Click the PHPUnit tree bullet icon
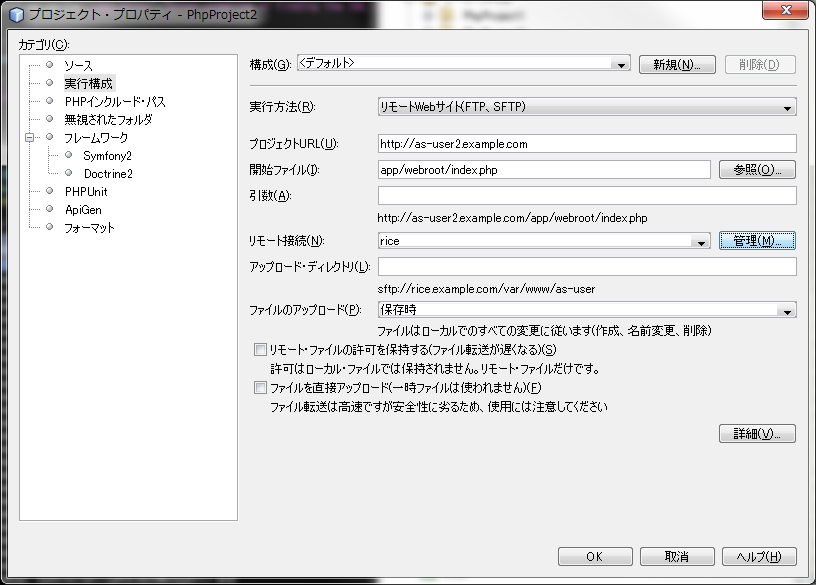 49,191
